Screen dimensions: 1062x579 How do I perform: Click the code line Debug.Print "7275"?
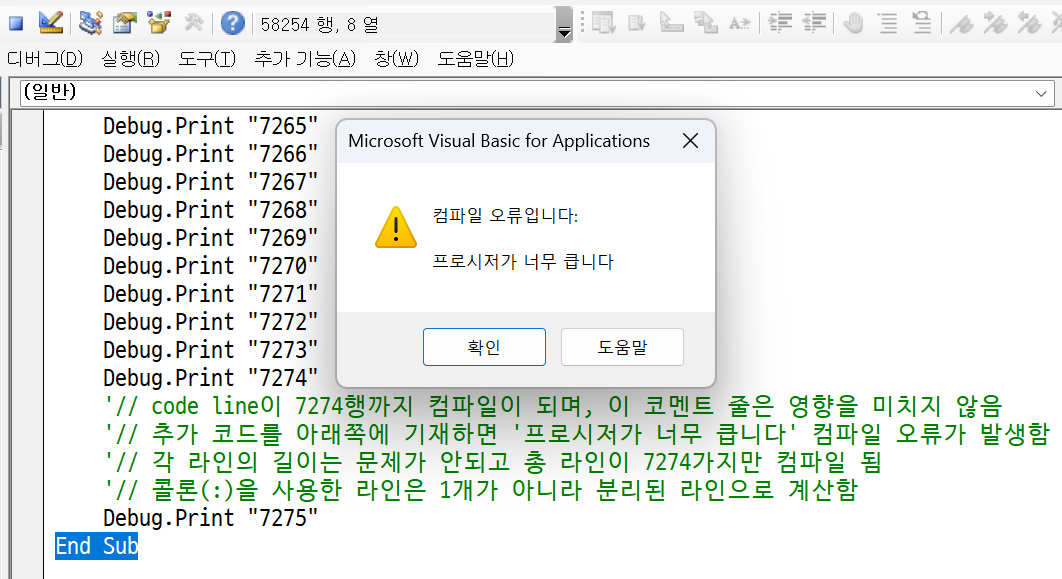(211, 518)
